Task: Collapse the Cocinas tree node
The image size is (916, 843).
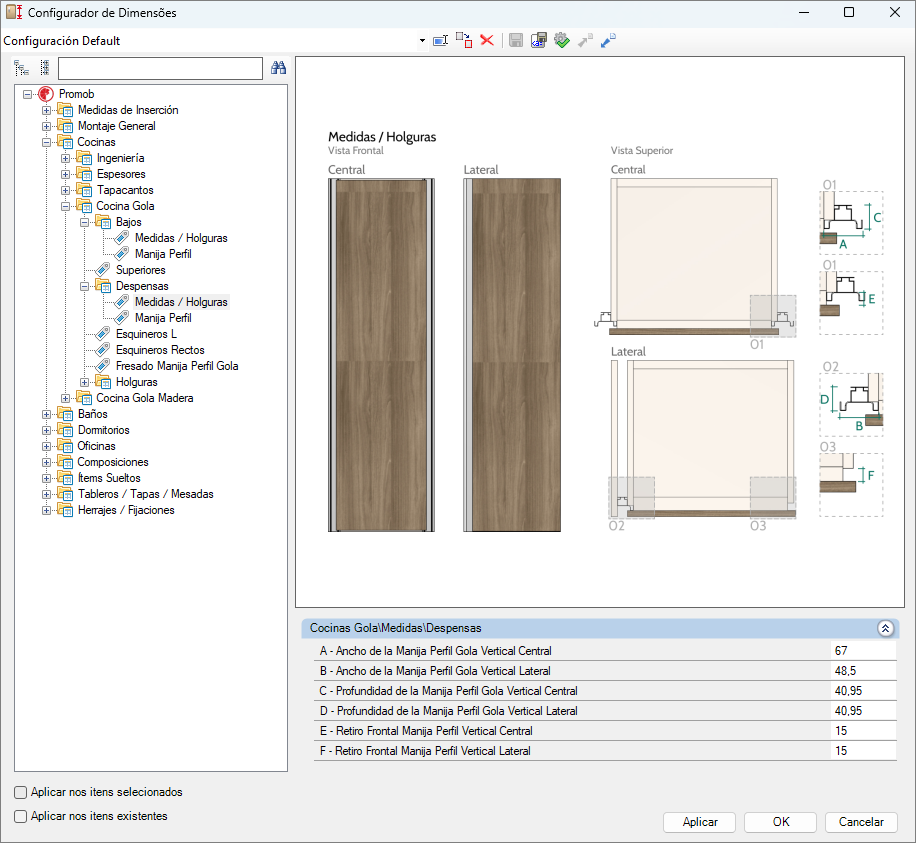Action: (46, 142)
